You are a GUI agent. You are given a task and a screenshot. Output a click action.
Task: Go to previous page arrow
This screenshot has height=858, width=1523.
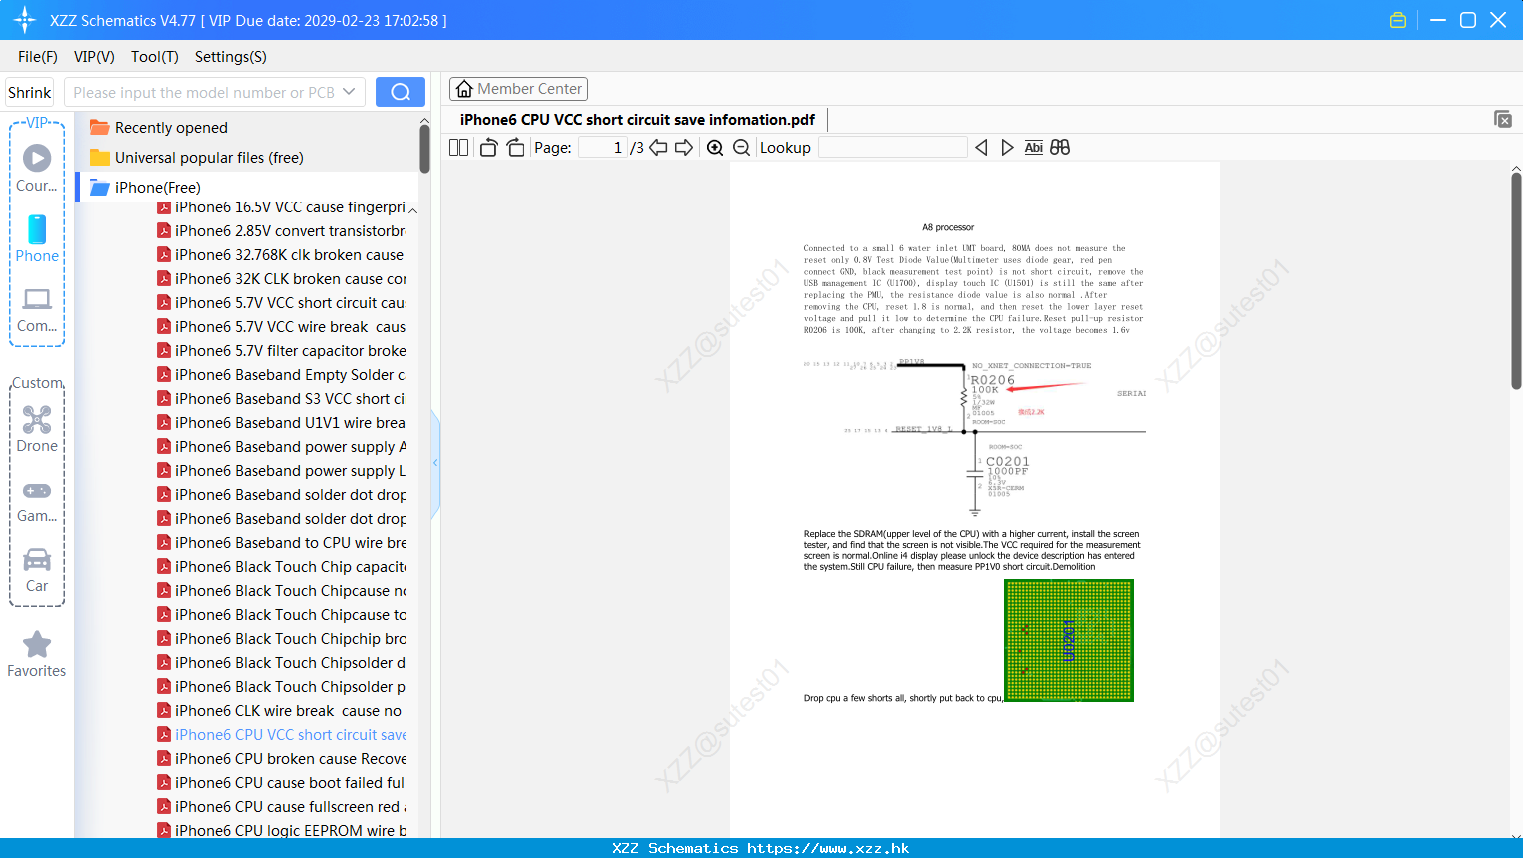(x=658, y=147)
